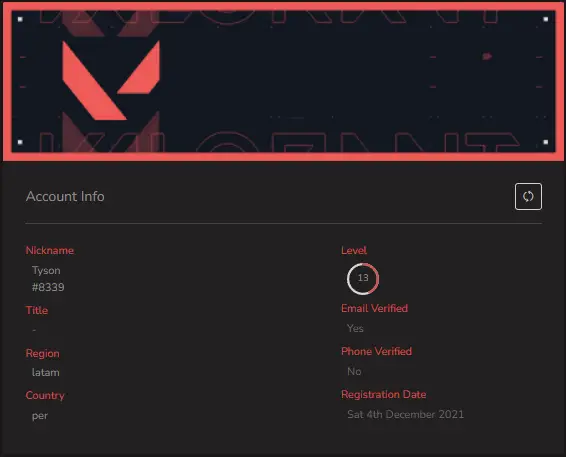Screen dimensions: 566x457
Task: Click the country value per
Action: [x=40, y=416]
